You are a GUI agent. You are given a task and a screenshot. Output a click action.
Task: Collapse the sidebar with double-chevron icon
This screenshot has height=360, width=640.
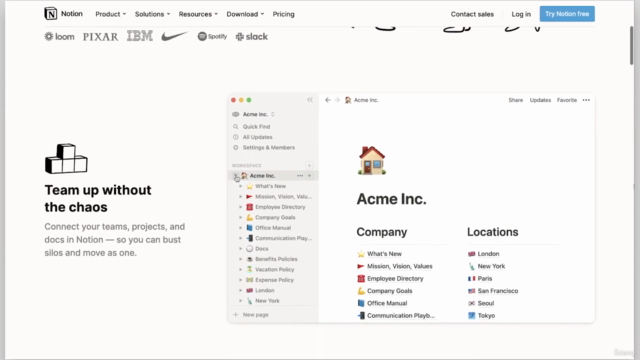tap(310, 100)
